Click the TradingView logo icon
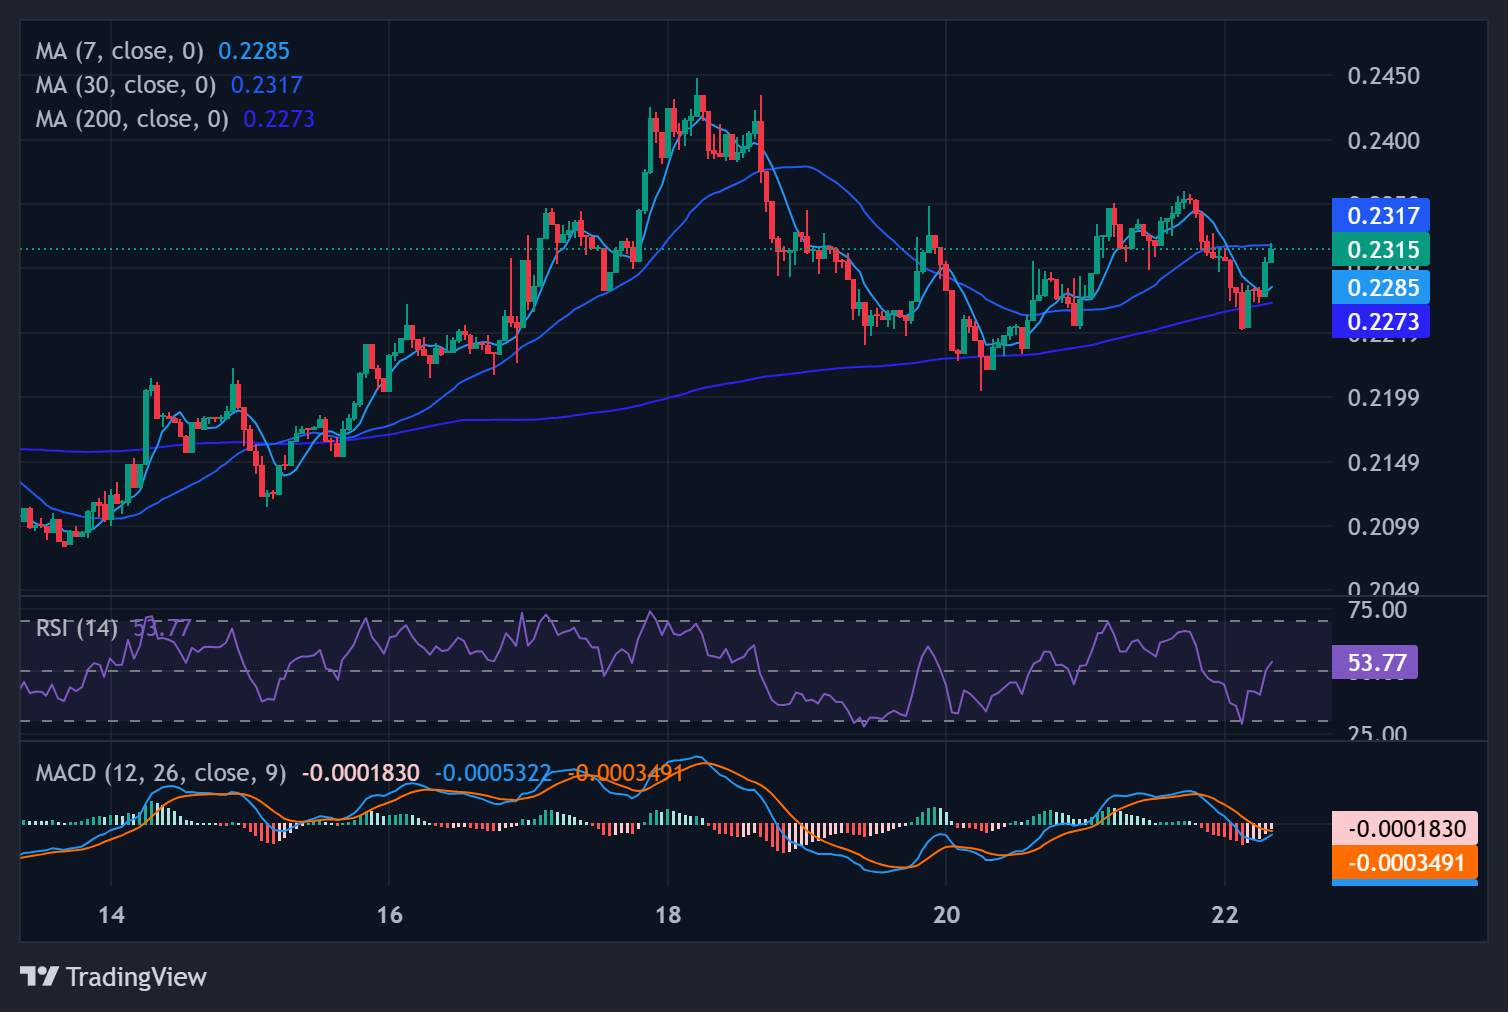The height and width of the screenshot is (1012, 1508). pos(39,976)
